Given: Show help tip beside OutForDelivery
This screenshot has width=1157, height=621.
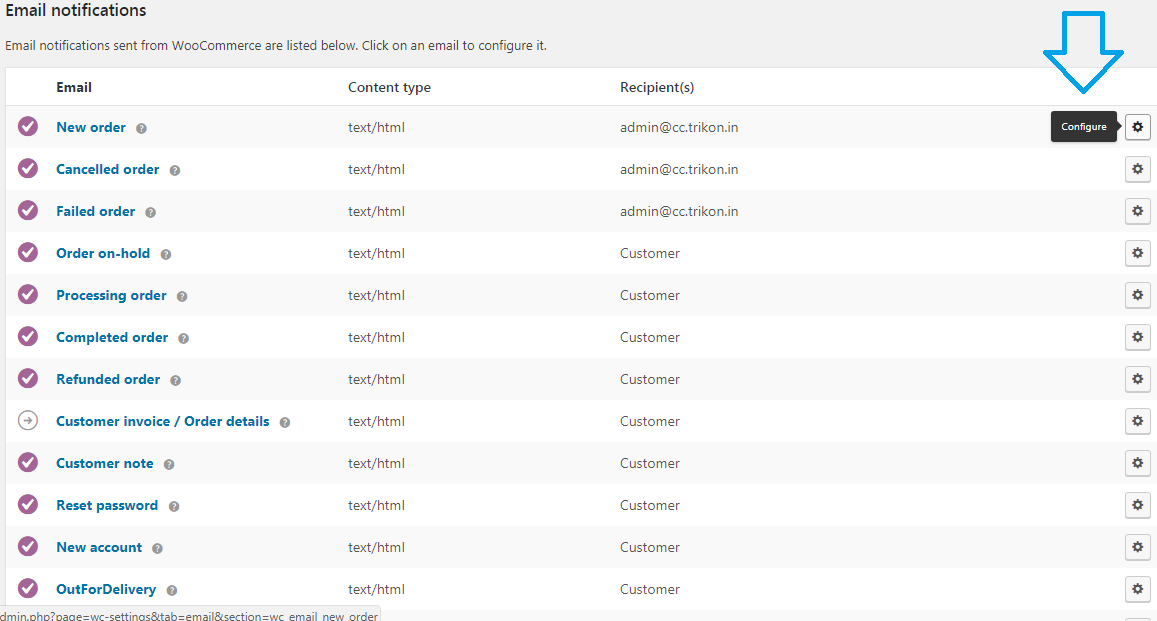Looking at the screenshot, I should pos(172,591).
